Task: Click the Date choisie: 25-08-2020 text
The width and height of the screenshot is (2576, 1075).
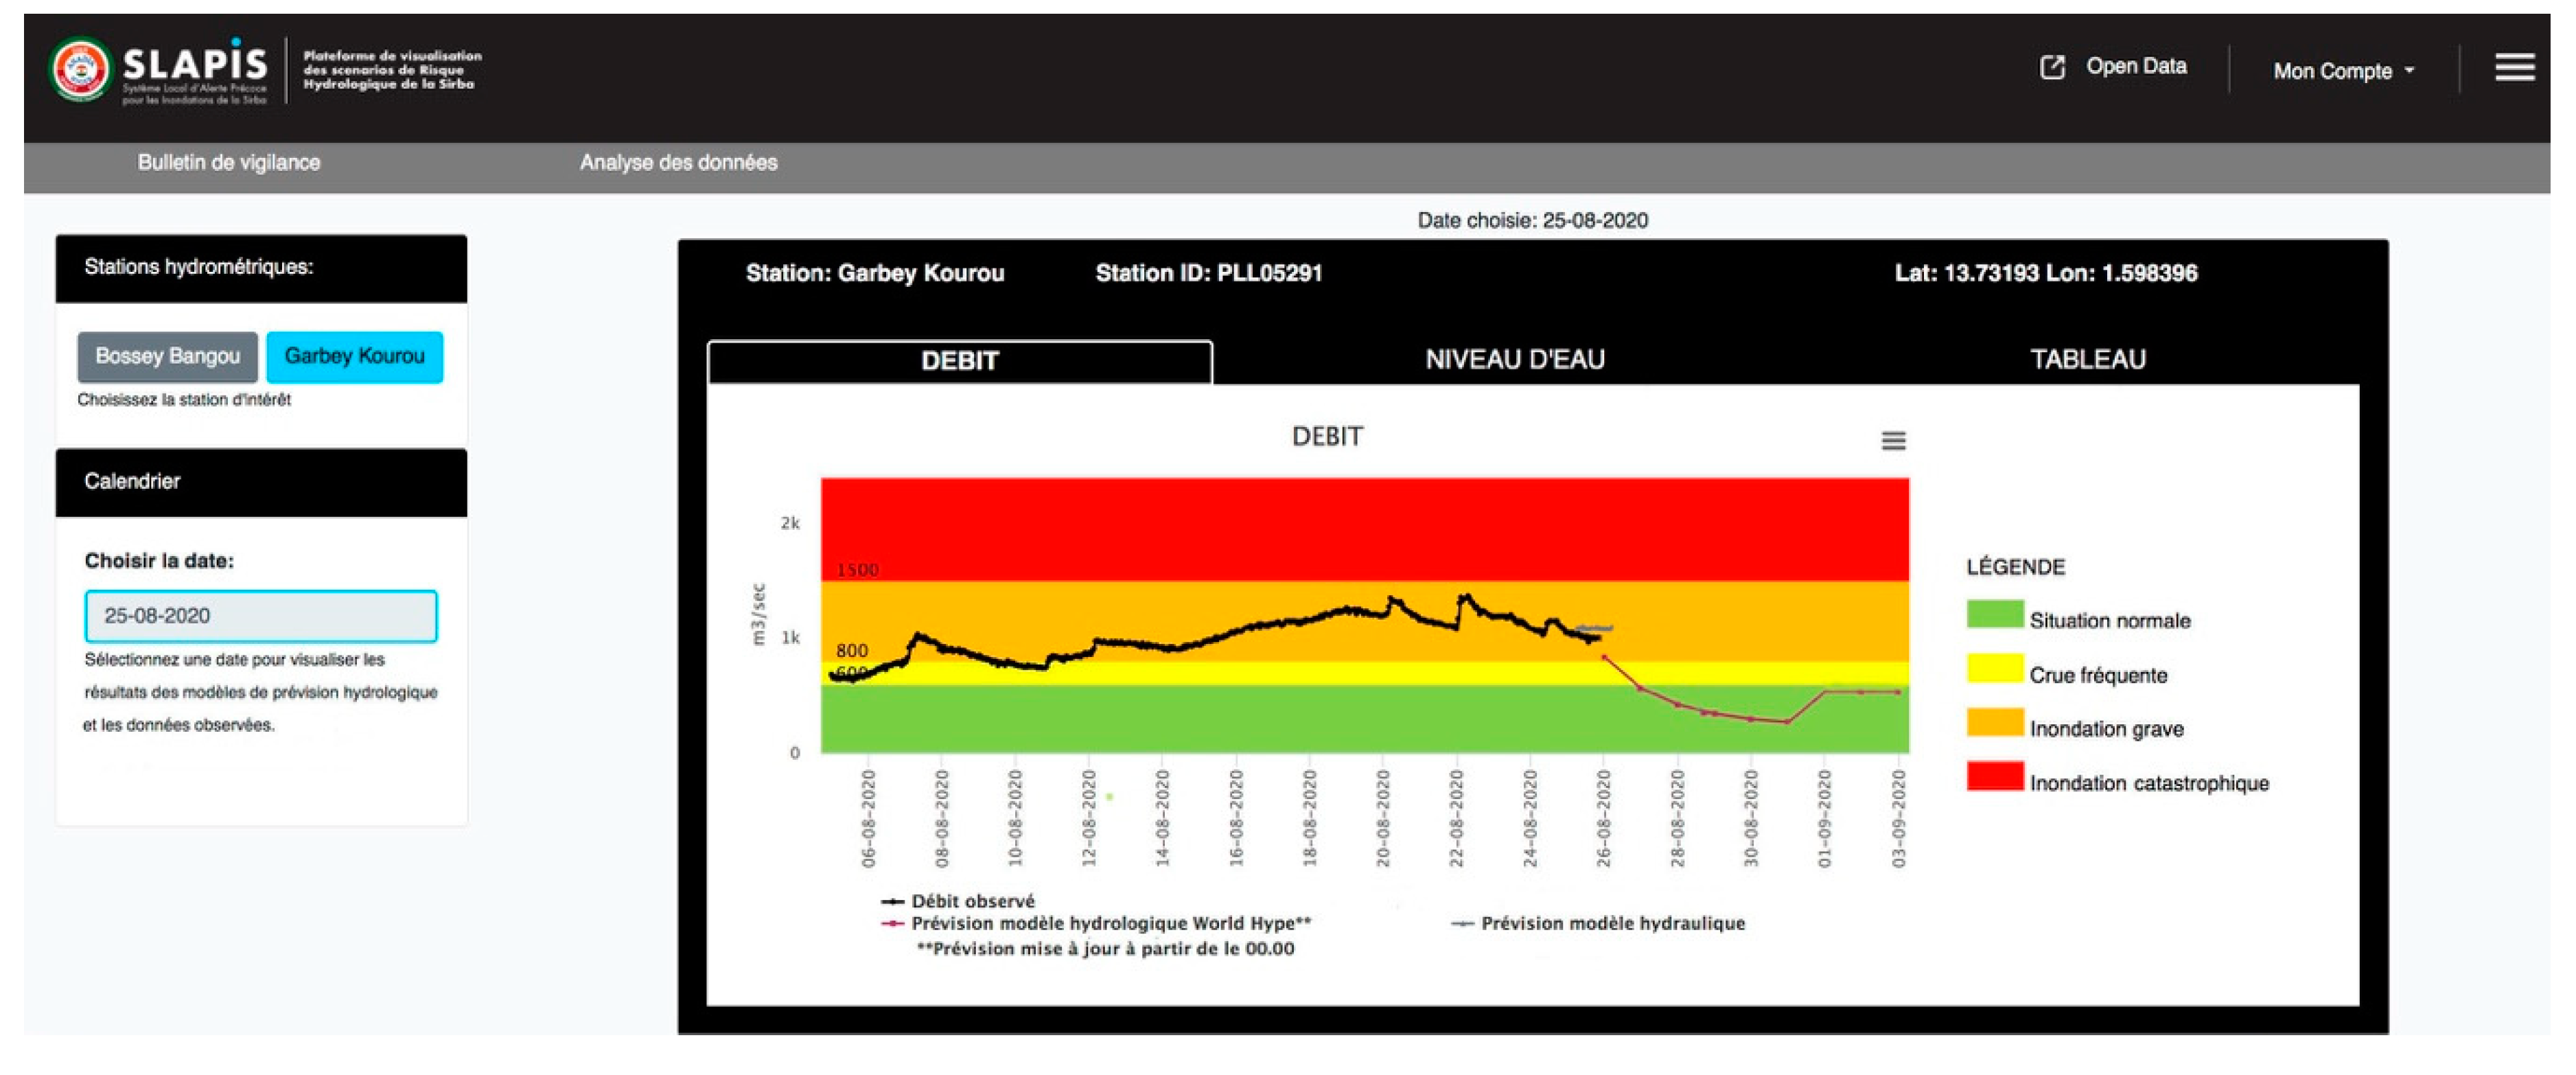Action: tap(1533, 221)
